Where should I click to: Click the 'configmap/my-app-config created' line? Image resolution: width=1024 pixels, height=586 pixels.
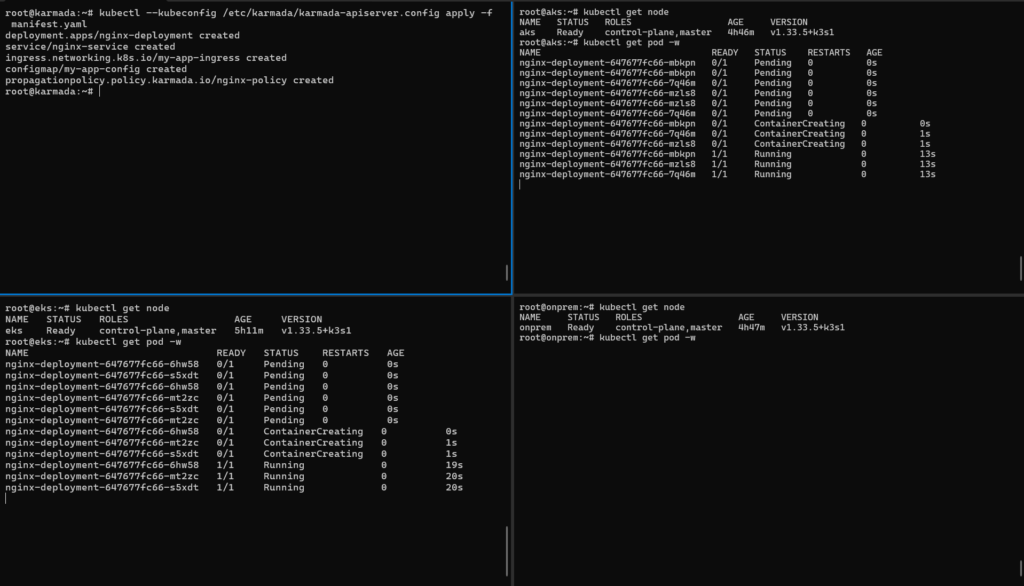(95, 69)
